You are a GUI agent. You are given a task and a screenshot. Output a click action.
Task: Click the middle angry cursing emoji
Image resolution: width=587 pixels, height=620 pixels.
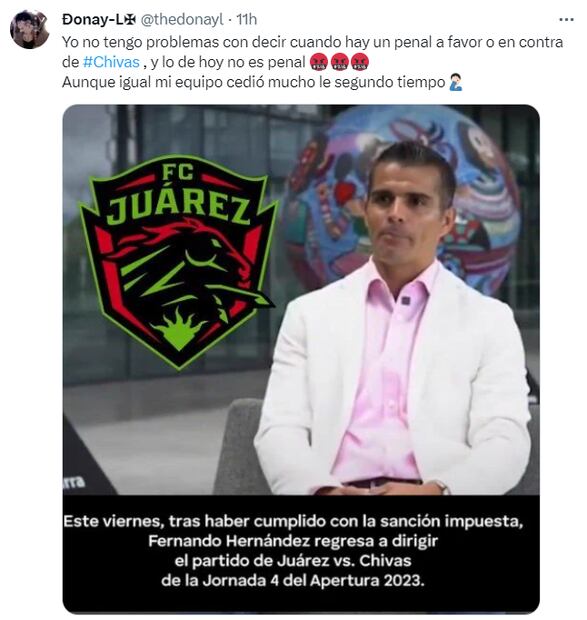point(339,62)
